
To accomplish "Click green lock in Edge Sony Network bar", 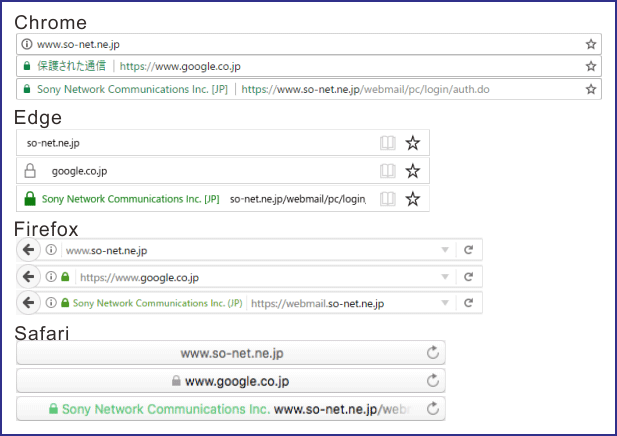I will pos(30,199).
